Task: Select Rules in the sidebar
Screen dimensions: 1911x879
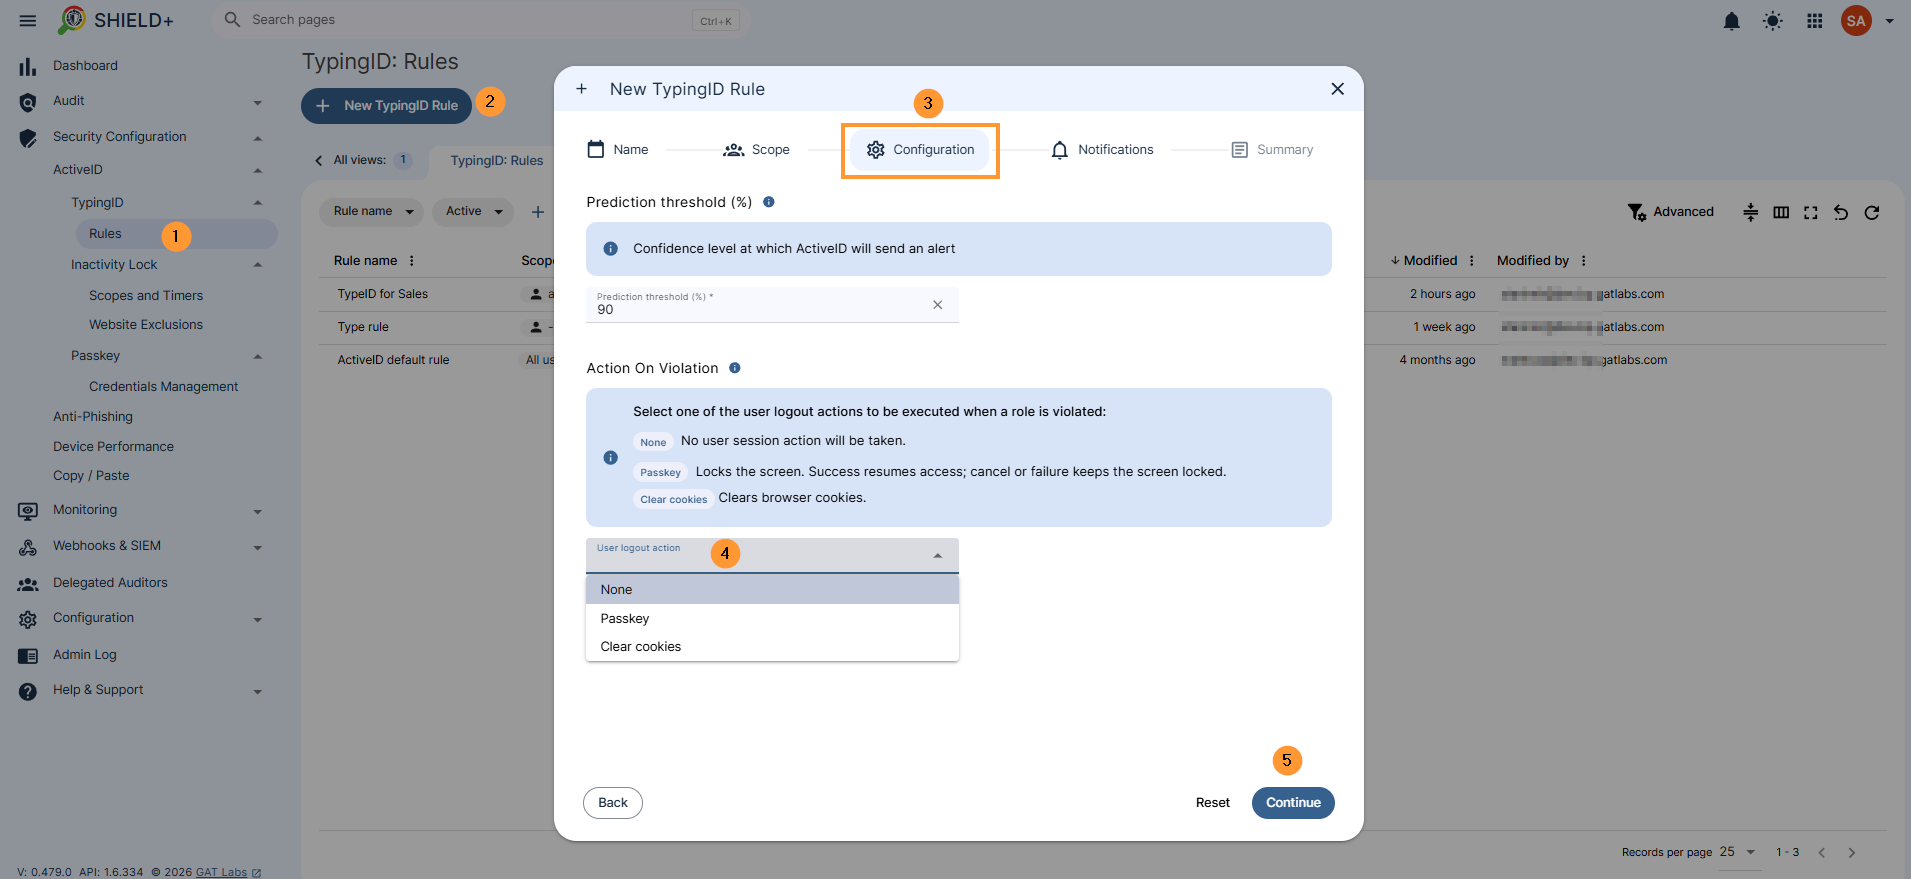Action: pyautogui.click(x=176, y=234)
